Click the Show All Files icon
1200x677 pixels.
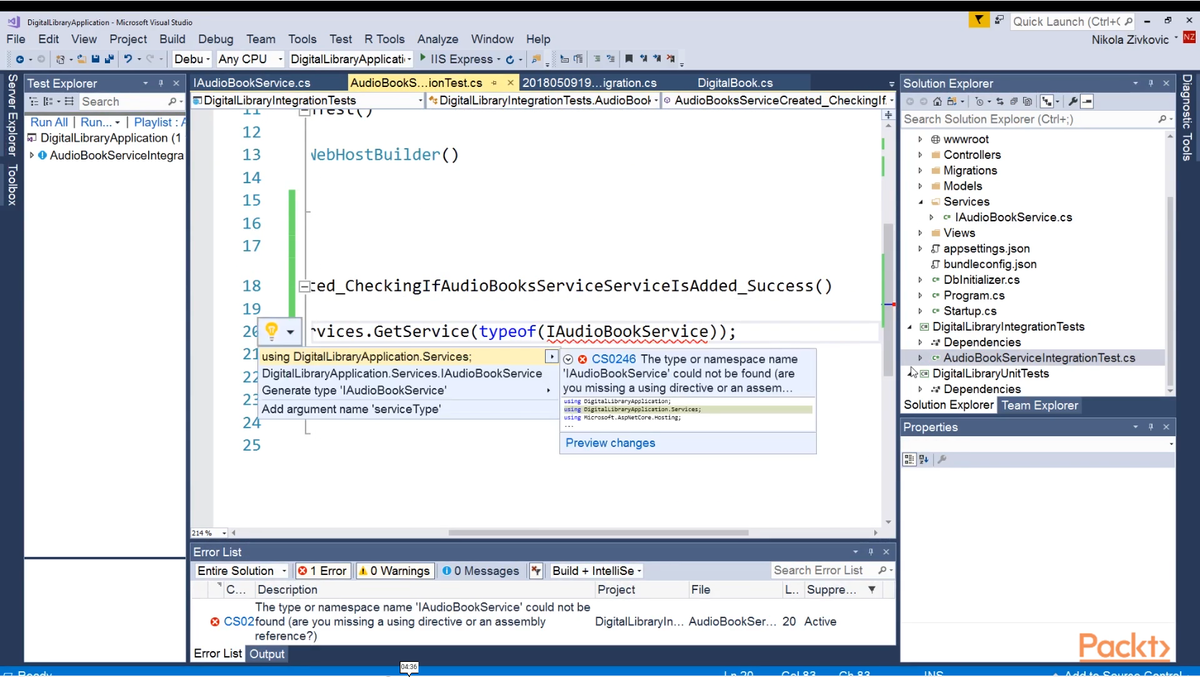tap(1027, 101)
